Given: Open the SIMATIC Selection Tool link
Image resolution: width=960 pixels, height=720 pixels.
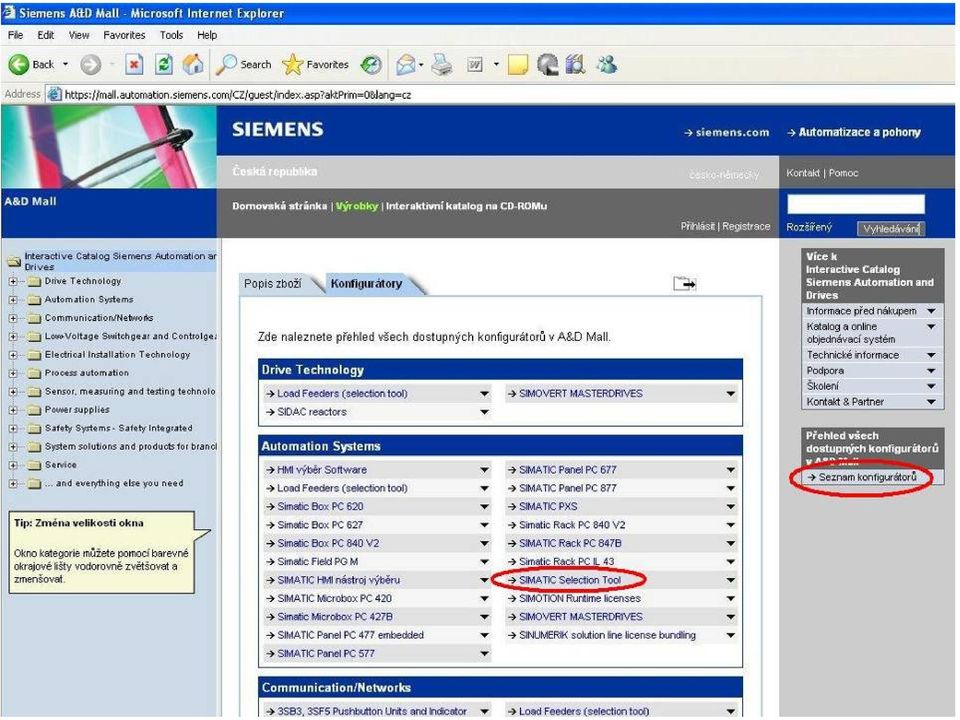Looking at the screenshot, I should (569, 580).
